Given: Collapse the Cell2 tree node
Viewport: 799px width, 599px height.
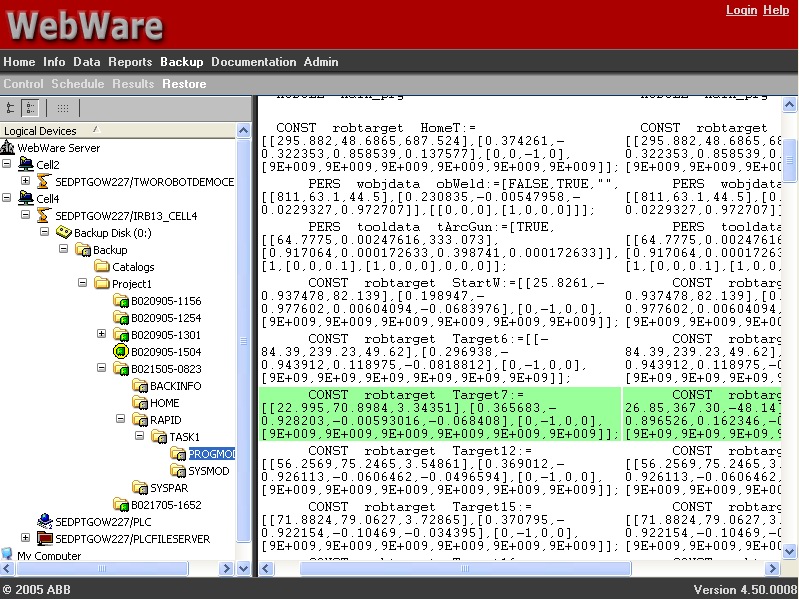Looking at the screenshot, I should click(8, 165).
